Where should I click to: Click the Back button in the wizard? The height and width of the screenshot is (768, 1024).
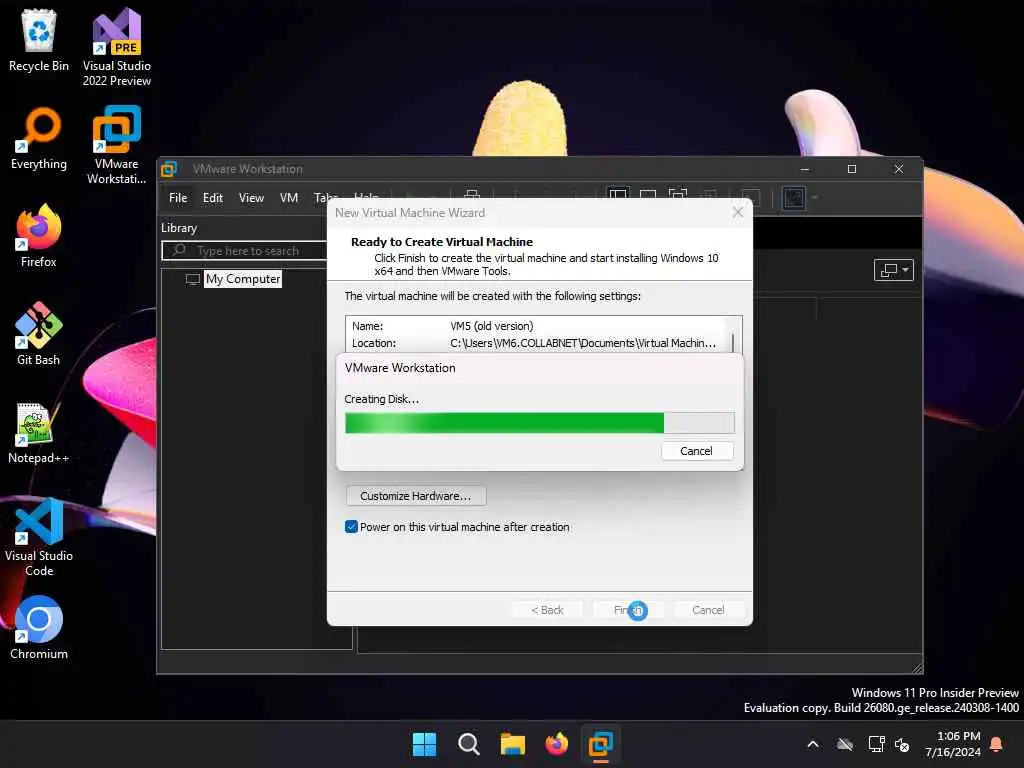click(x=547, y=610)
